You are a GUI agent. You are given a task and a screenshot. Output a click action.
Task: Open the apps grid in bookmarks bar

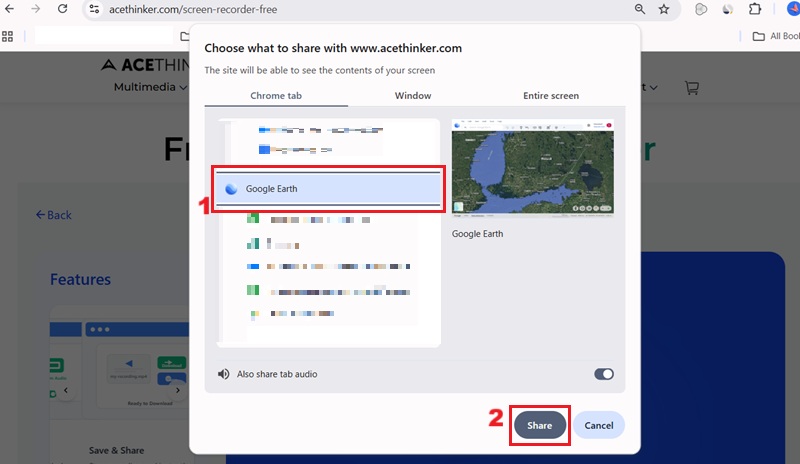pos(7,36)
